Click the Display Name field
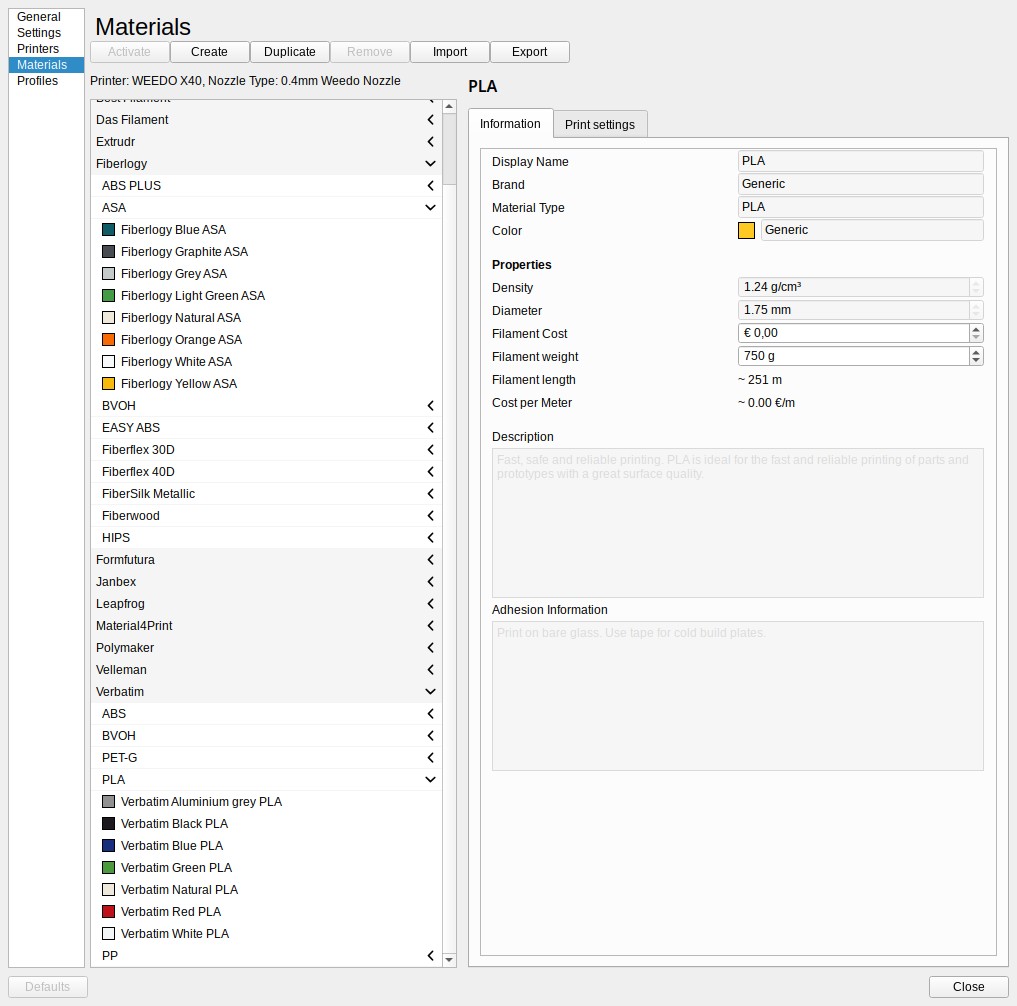The height and width of the screenshot is (1006, 1017). tap(861, 161)
